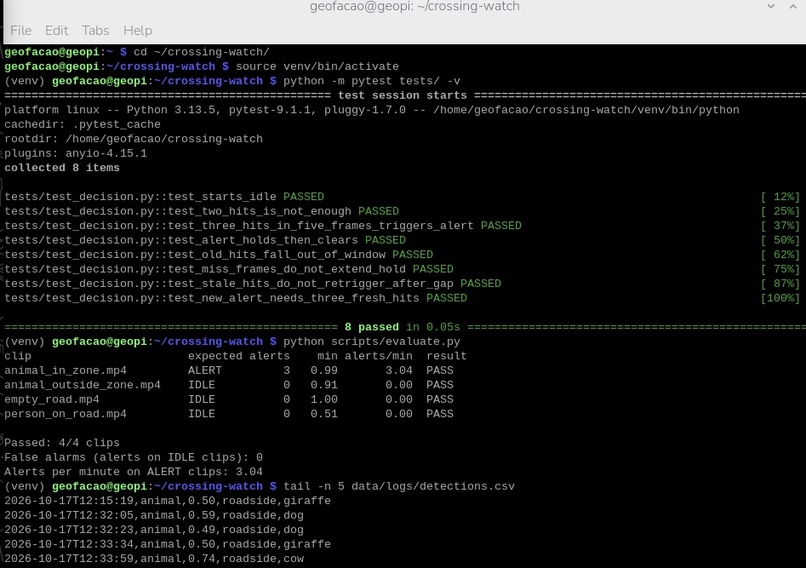Viewport: 806px width, 568px height.
Task: Open the Help menu
Action: point(138,31)
